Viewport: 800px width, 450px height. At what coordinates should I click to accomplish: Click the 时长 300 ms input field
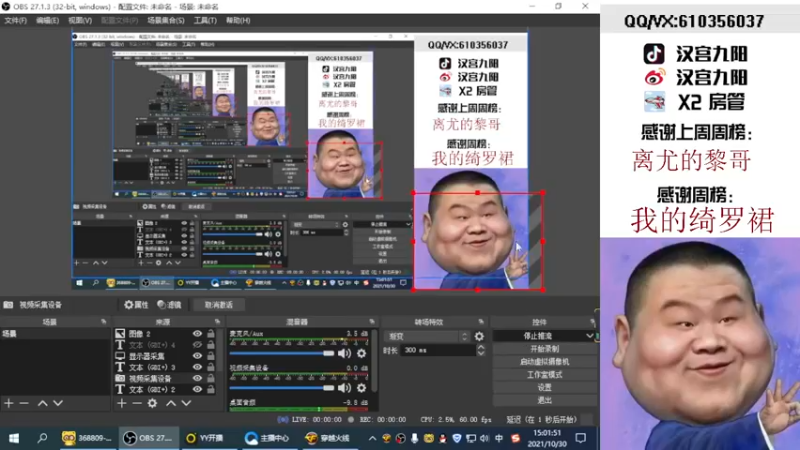coord(438,350)
